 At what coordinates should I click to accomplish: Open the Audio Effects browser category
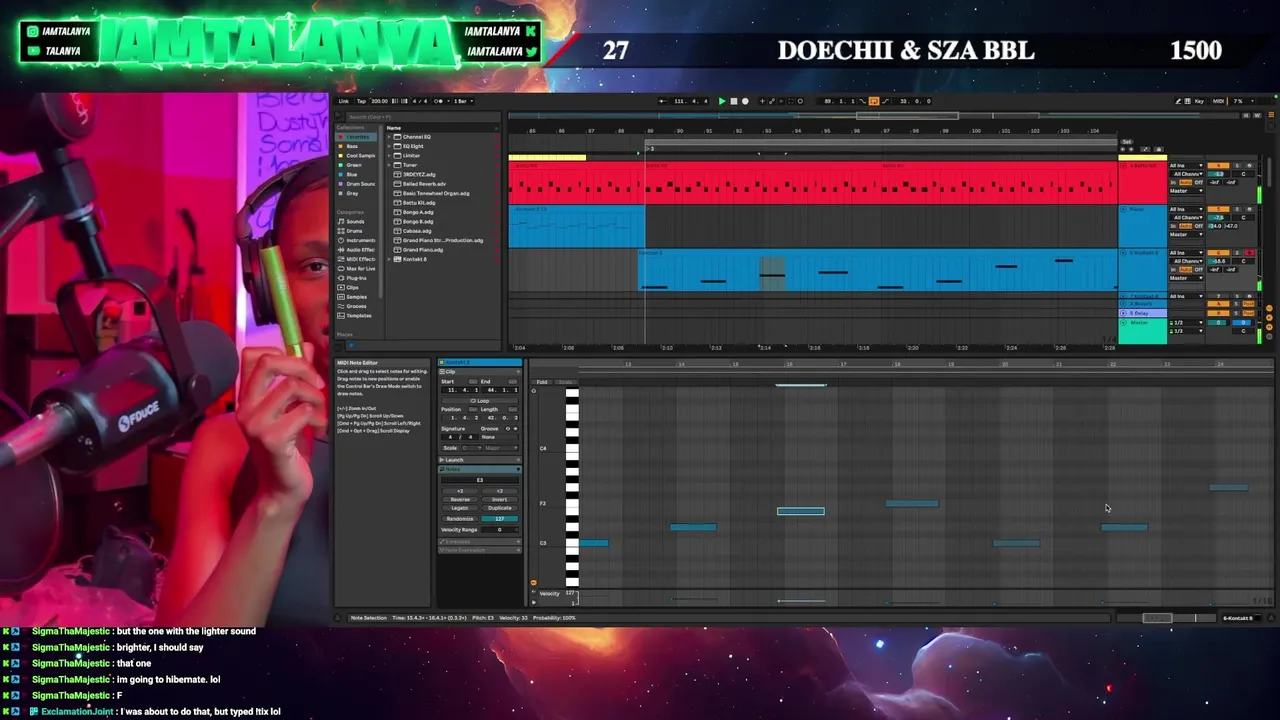point(357,250)
